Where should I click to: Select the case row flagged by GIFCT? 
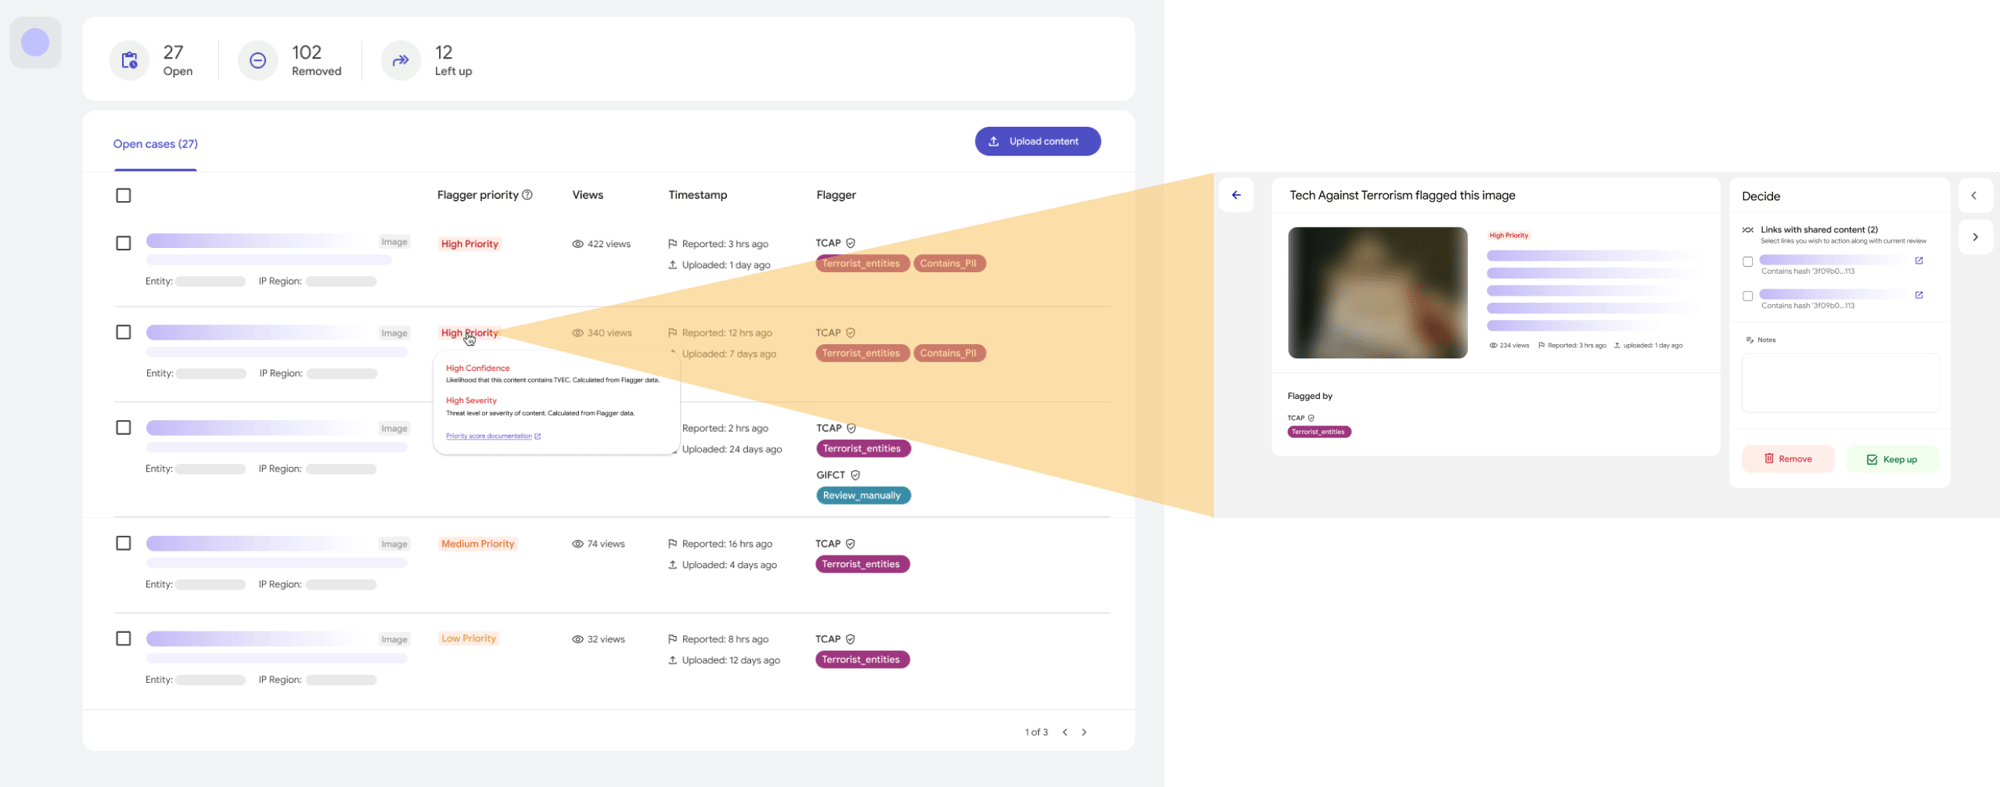coord(123,427)
